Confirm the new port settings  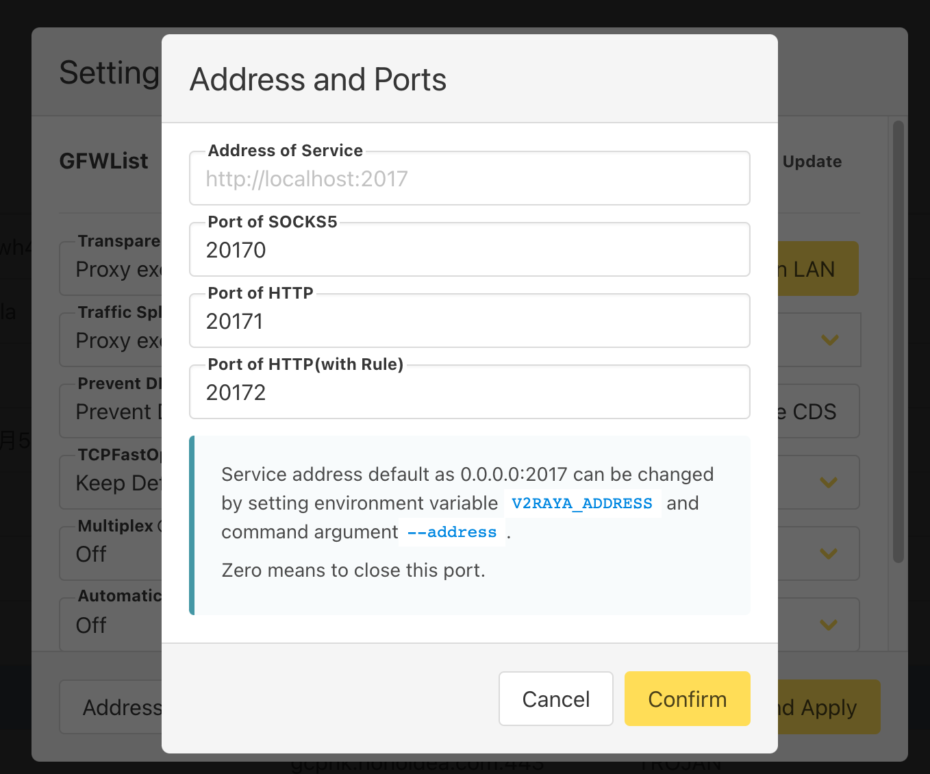(x=687, y=699)
